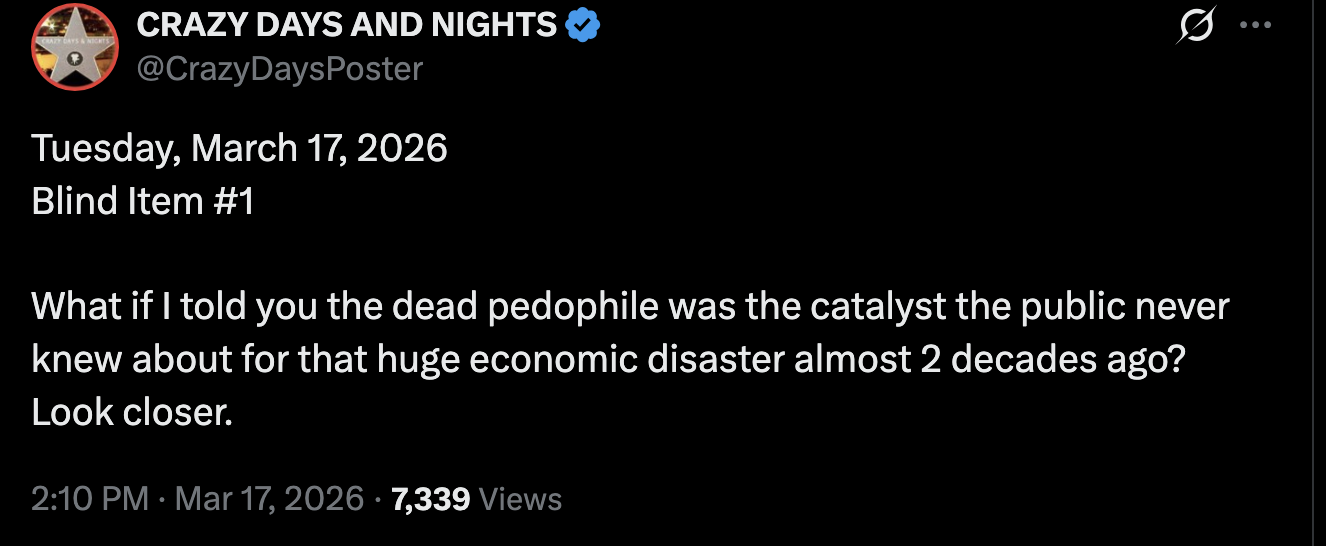The image size is (1326, 546).
Task: Click the CRAZY DAYS AND NIGHTS display name
Action: pyautogui.click(x=346, y=26)
